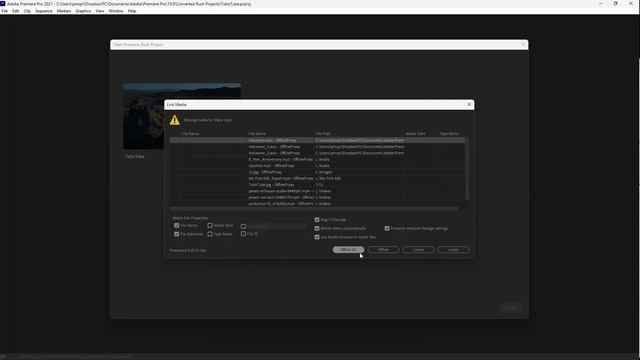
Task: Toggle Use Media Browser to locate files
Action: click(317, 237)
